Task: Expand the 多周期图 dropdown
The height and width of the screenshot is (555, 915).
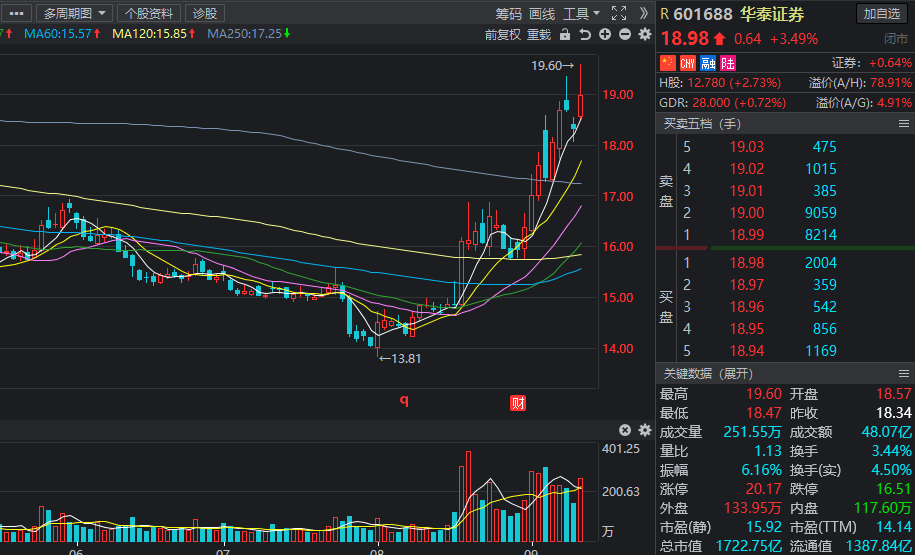Action: pyautogui.click(x=76, y=13)
